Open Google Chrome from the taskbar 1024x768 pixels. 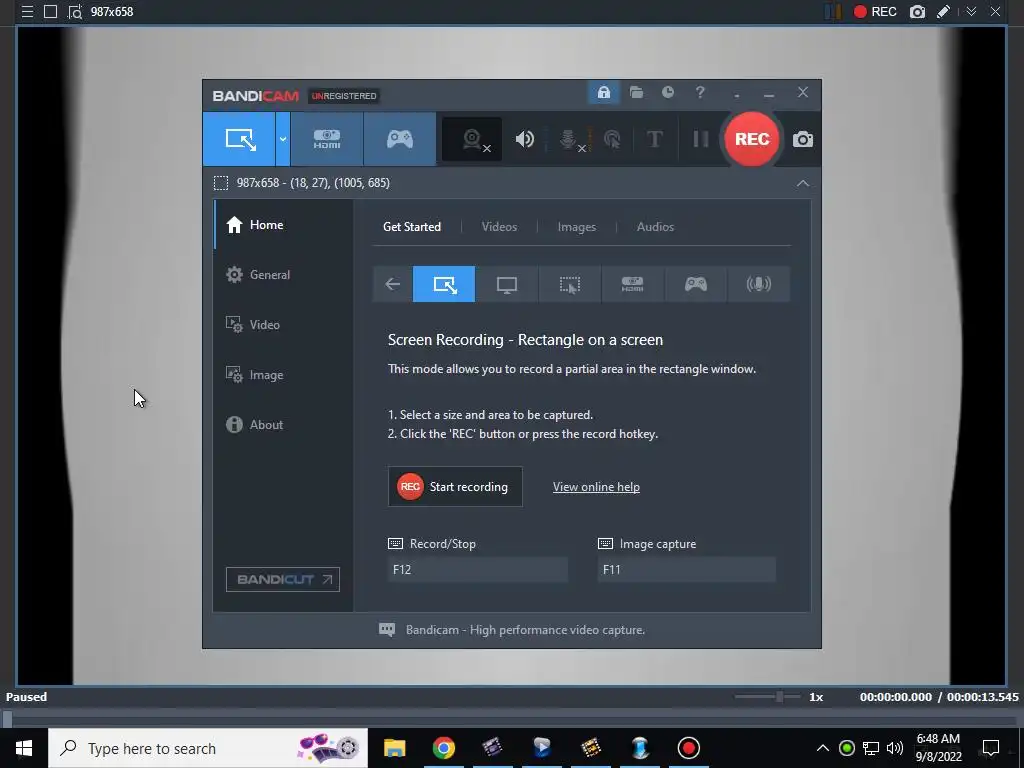(443, 748)
